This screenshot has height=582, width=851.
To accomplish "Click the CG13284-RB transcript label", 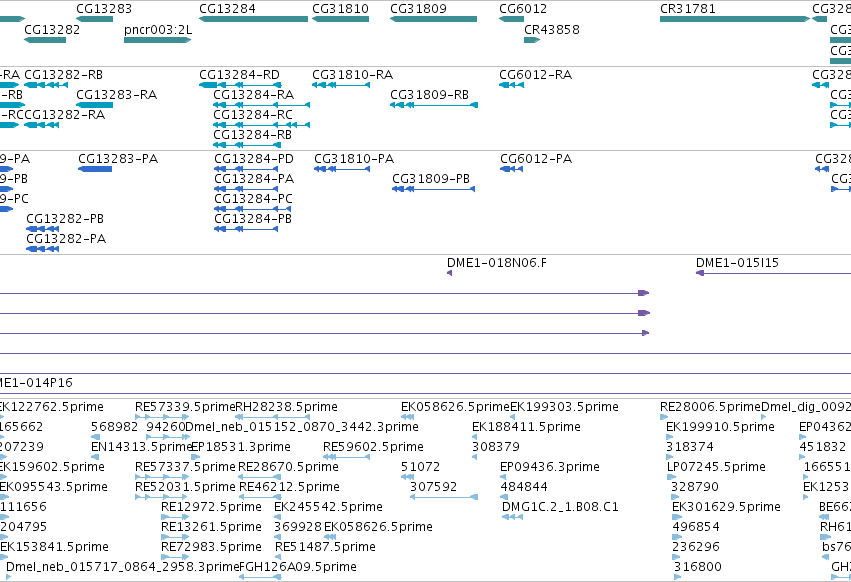I will [x=252, y=135].
